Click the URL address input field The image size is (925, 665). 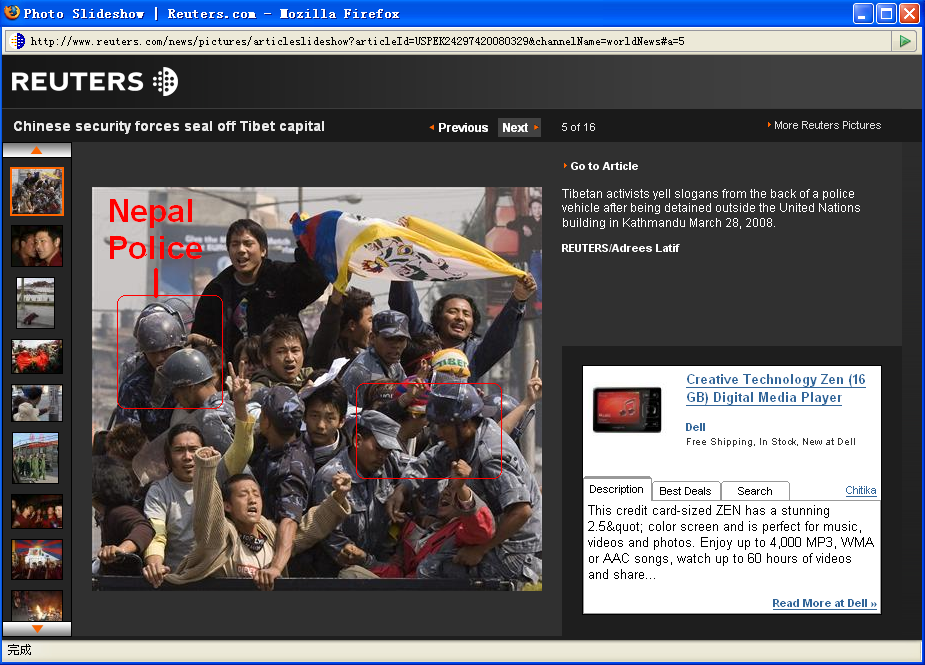[450, 41]
